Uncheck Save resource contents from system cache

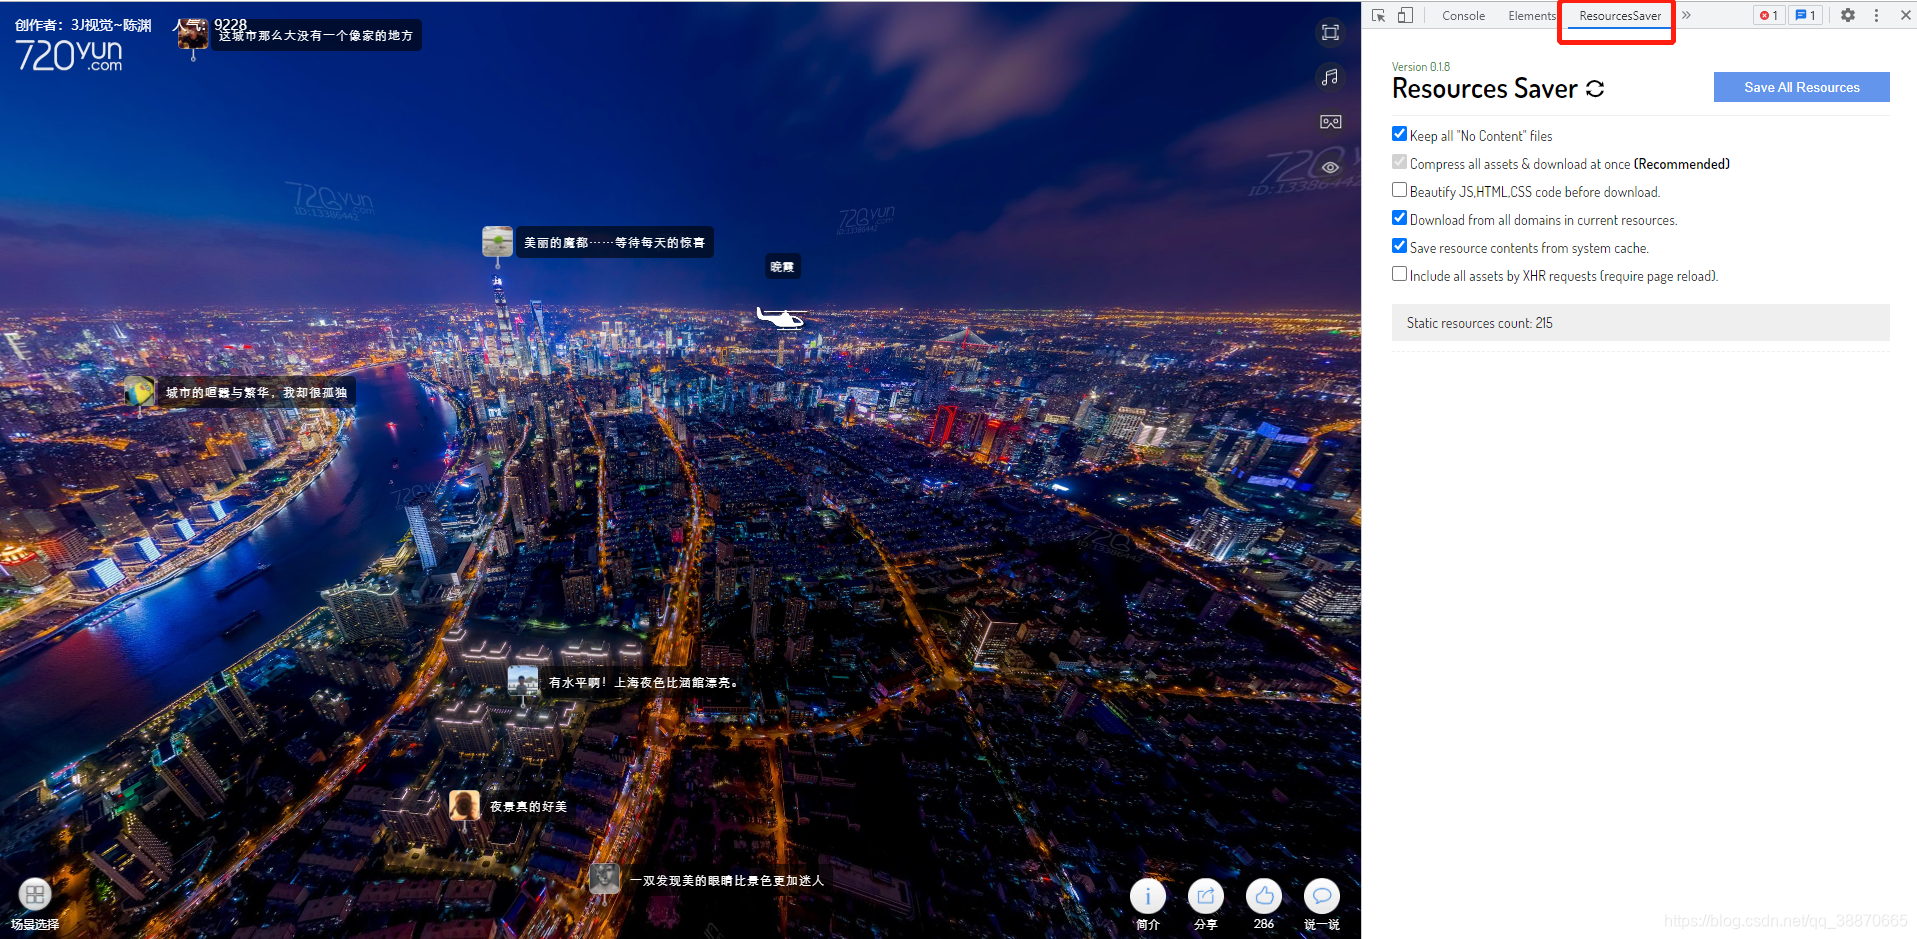pos(1399,246)
